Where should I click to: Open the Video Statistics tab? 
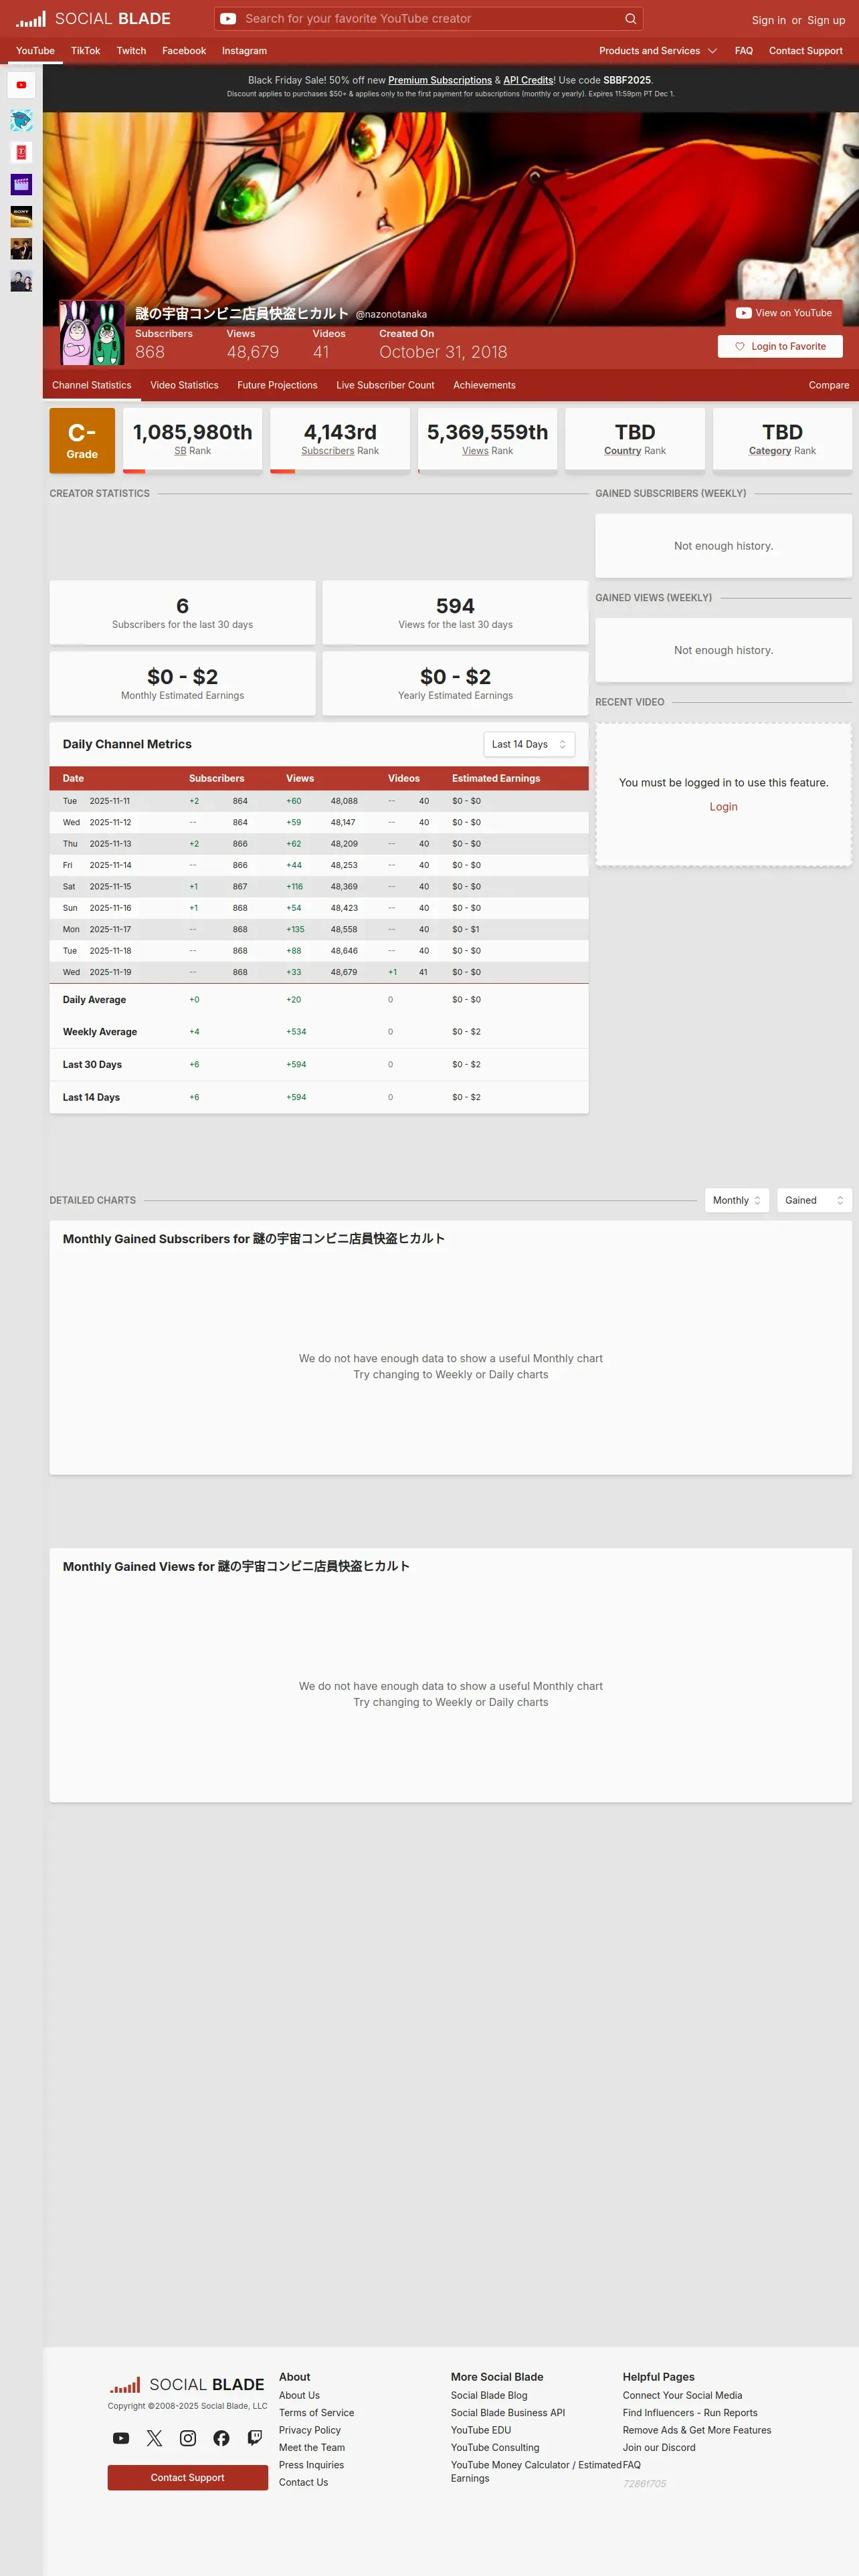pos(184,385)
